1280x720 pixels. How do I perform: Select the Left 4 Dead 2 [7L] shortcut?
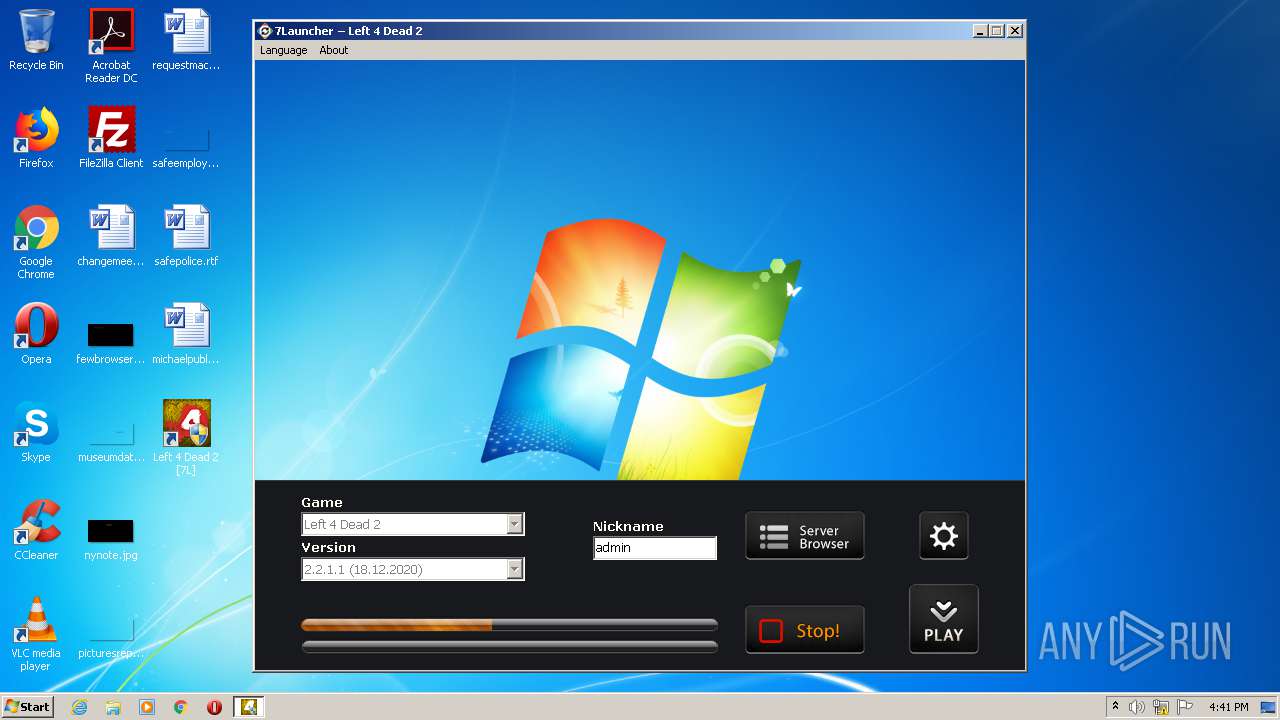(x=186, y=438)
